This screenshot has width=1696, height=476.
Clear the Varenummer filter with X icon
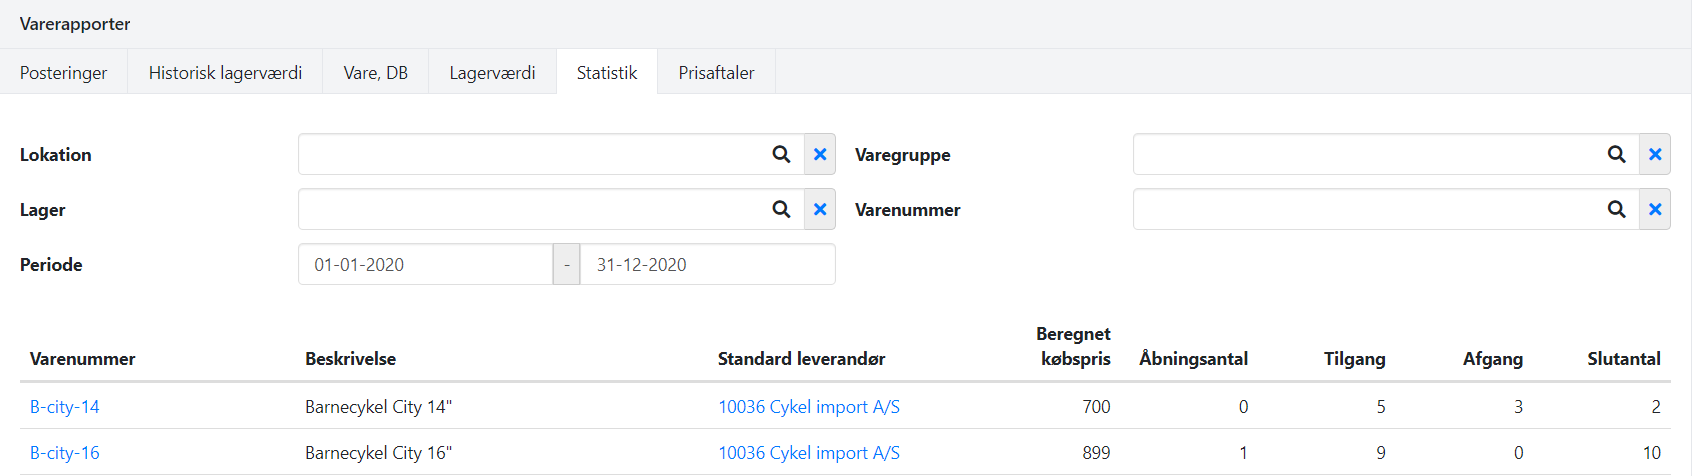pyautogui.click(x=1655, y=209)
